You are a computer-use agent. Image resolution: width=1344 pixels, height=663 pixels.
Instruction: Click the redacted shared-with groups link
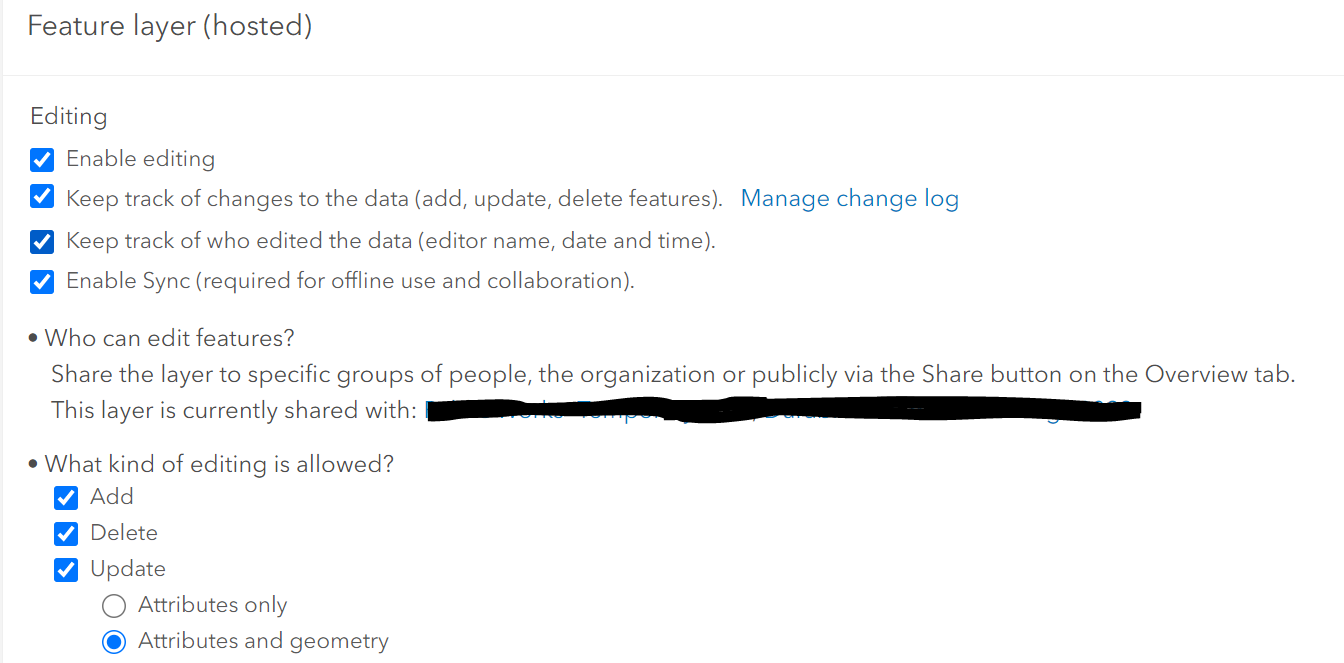point(780,411)
